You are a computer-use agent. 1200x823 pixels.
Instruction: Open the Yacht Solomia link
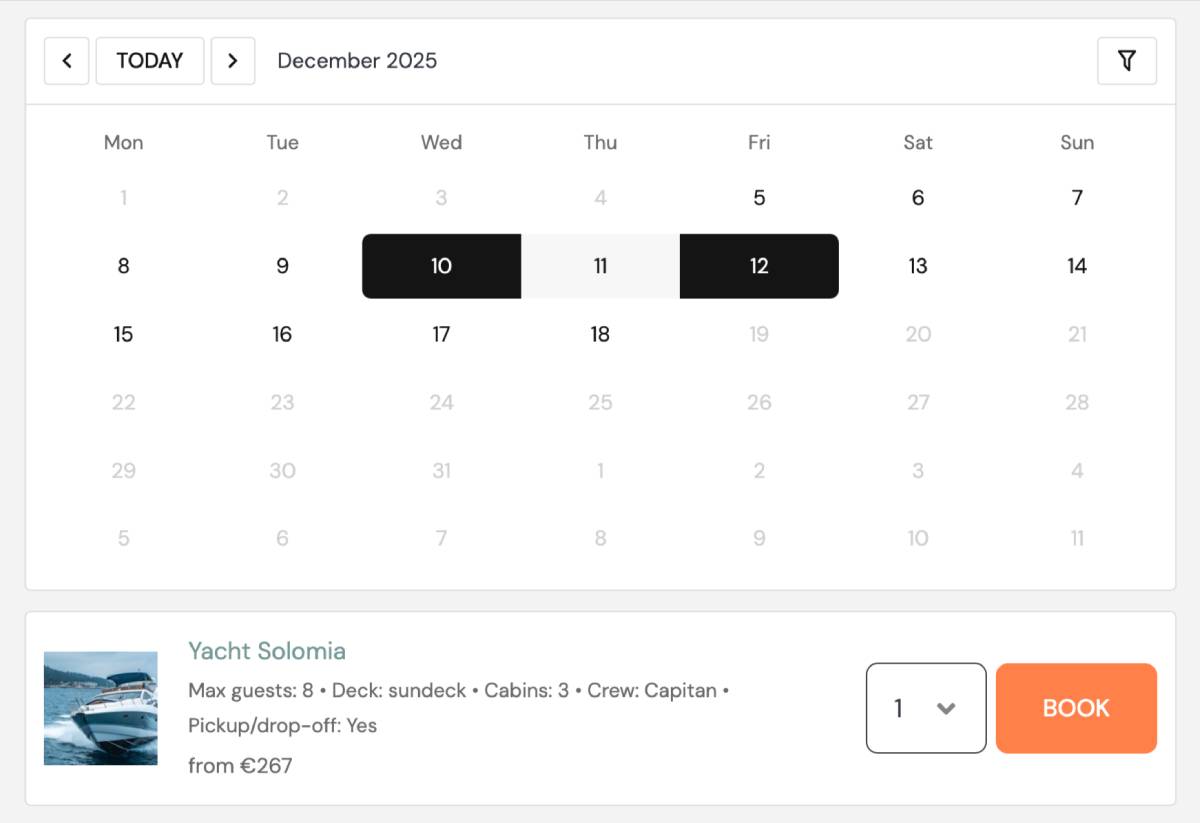coord(267,651)
